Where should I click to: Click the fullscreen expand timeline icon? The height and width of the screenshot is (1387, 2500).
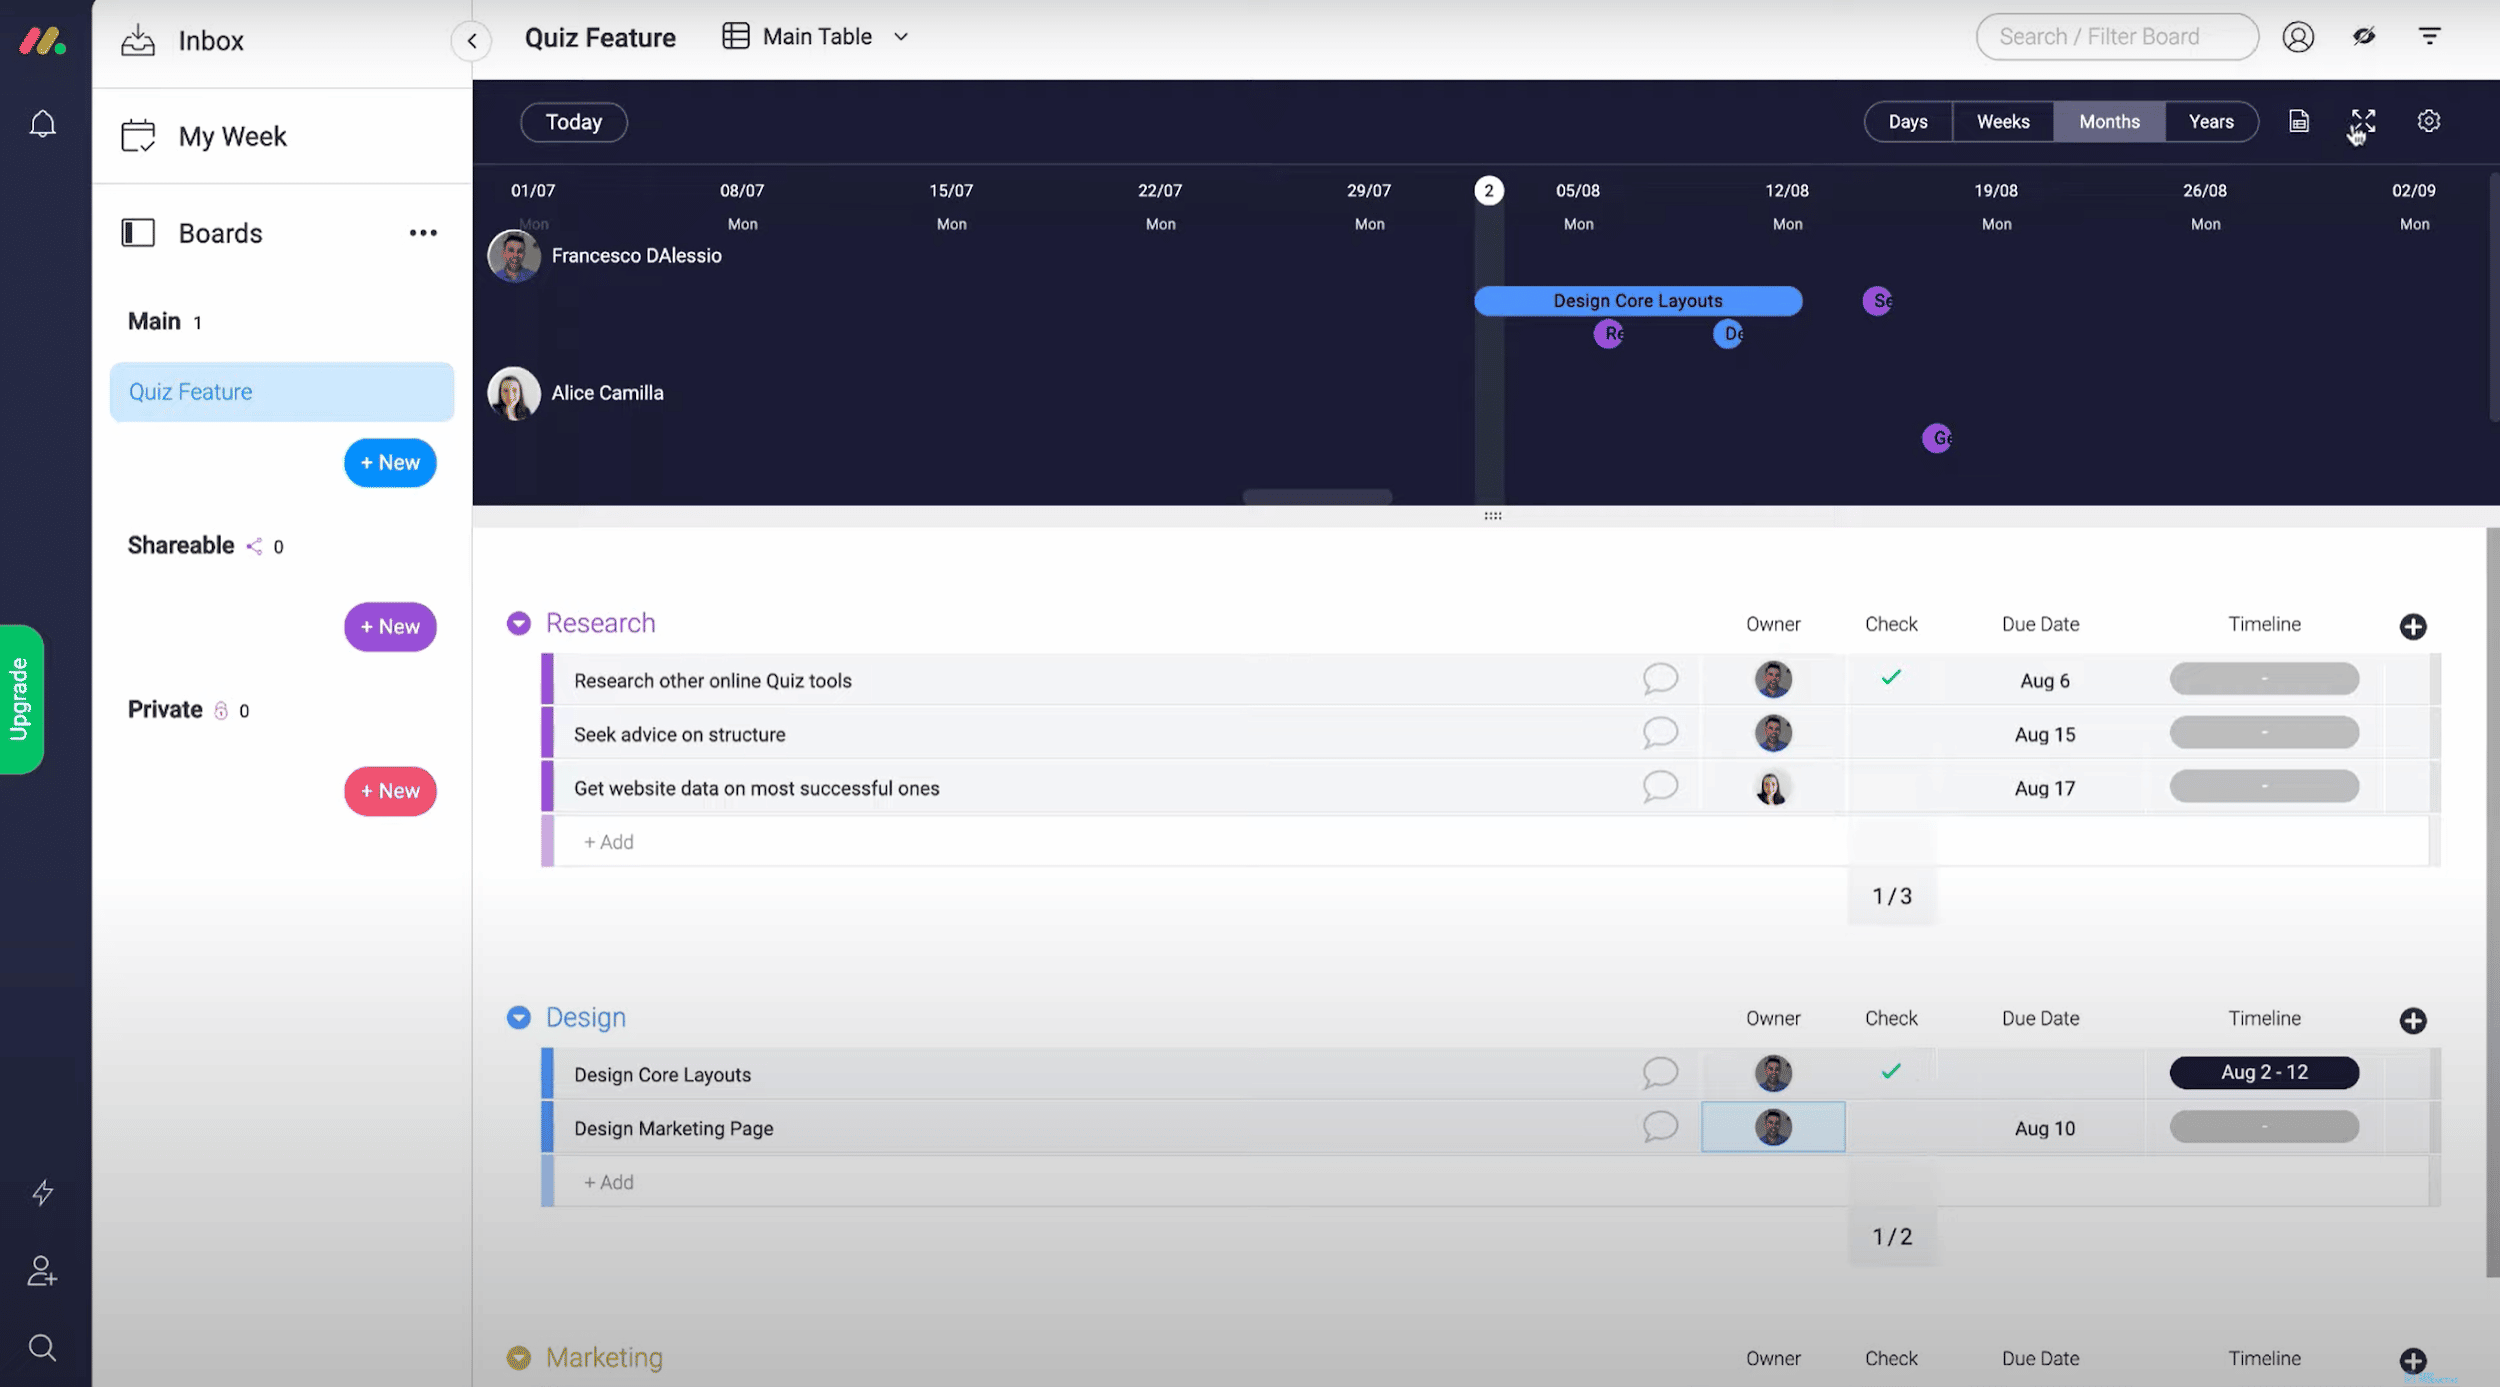click(x=2362, y=122)
